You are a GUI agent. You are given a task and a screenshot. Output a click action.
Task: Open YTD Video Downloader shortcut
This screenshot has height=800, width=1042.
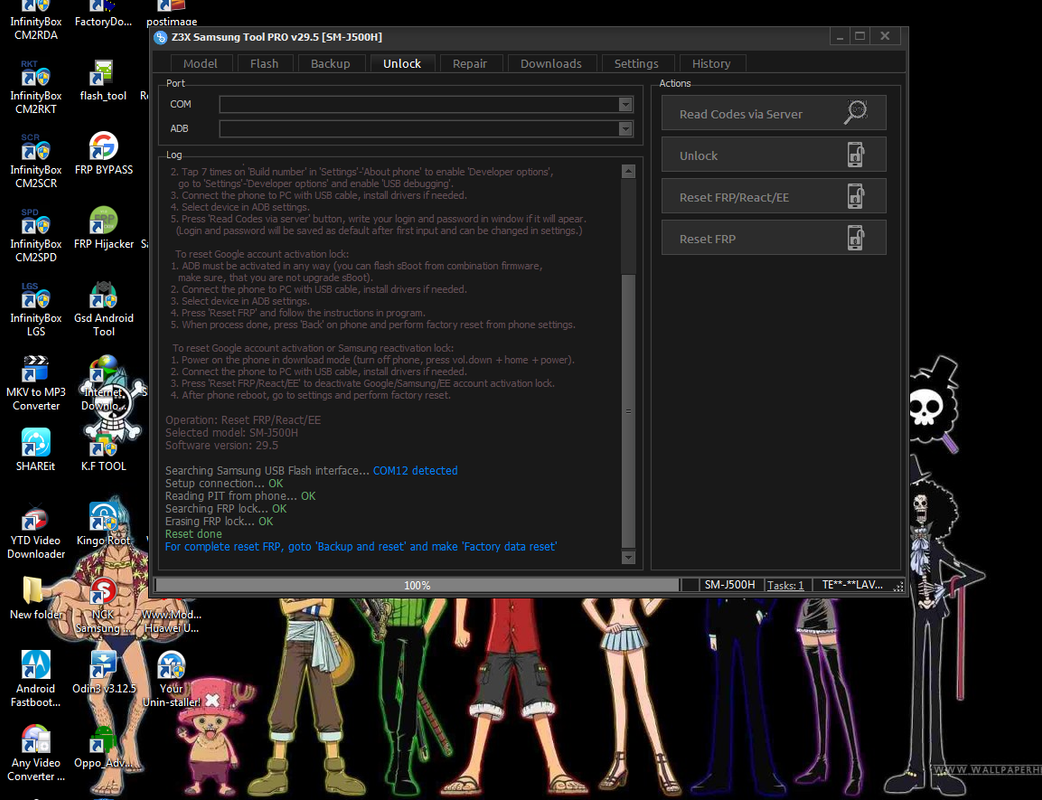coord(36,532)
